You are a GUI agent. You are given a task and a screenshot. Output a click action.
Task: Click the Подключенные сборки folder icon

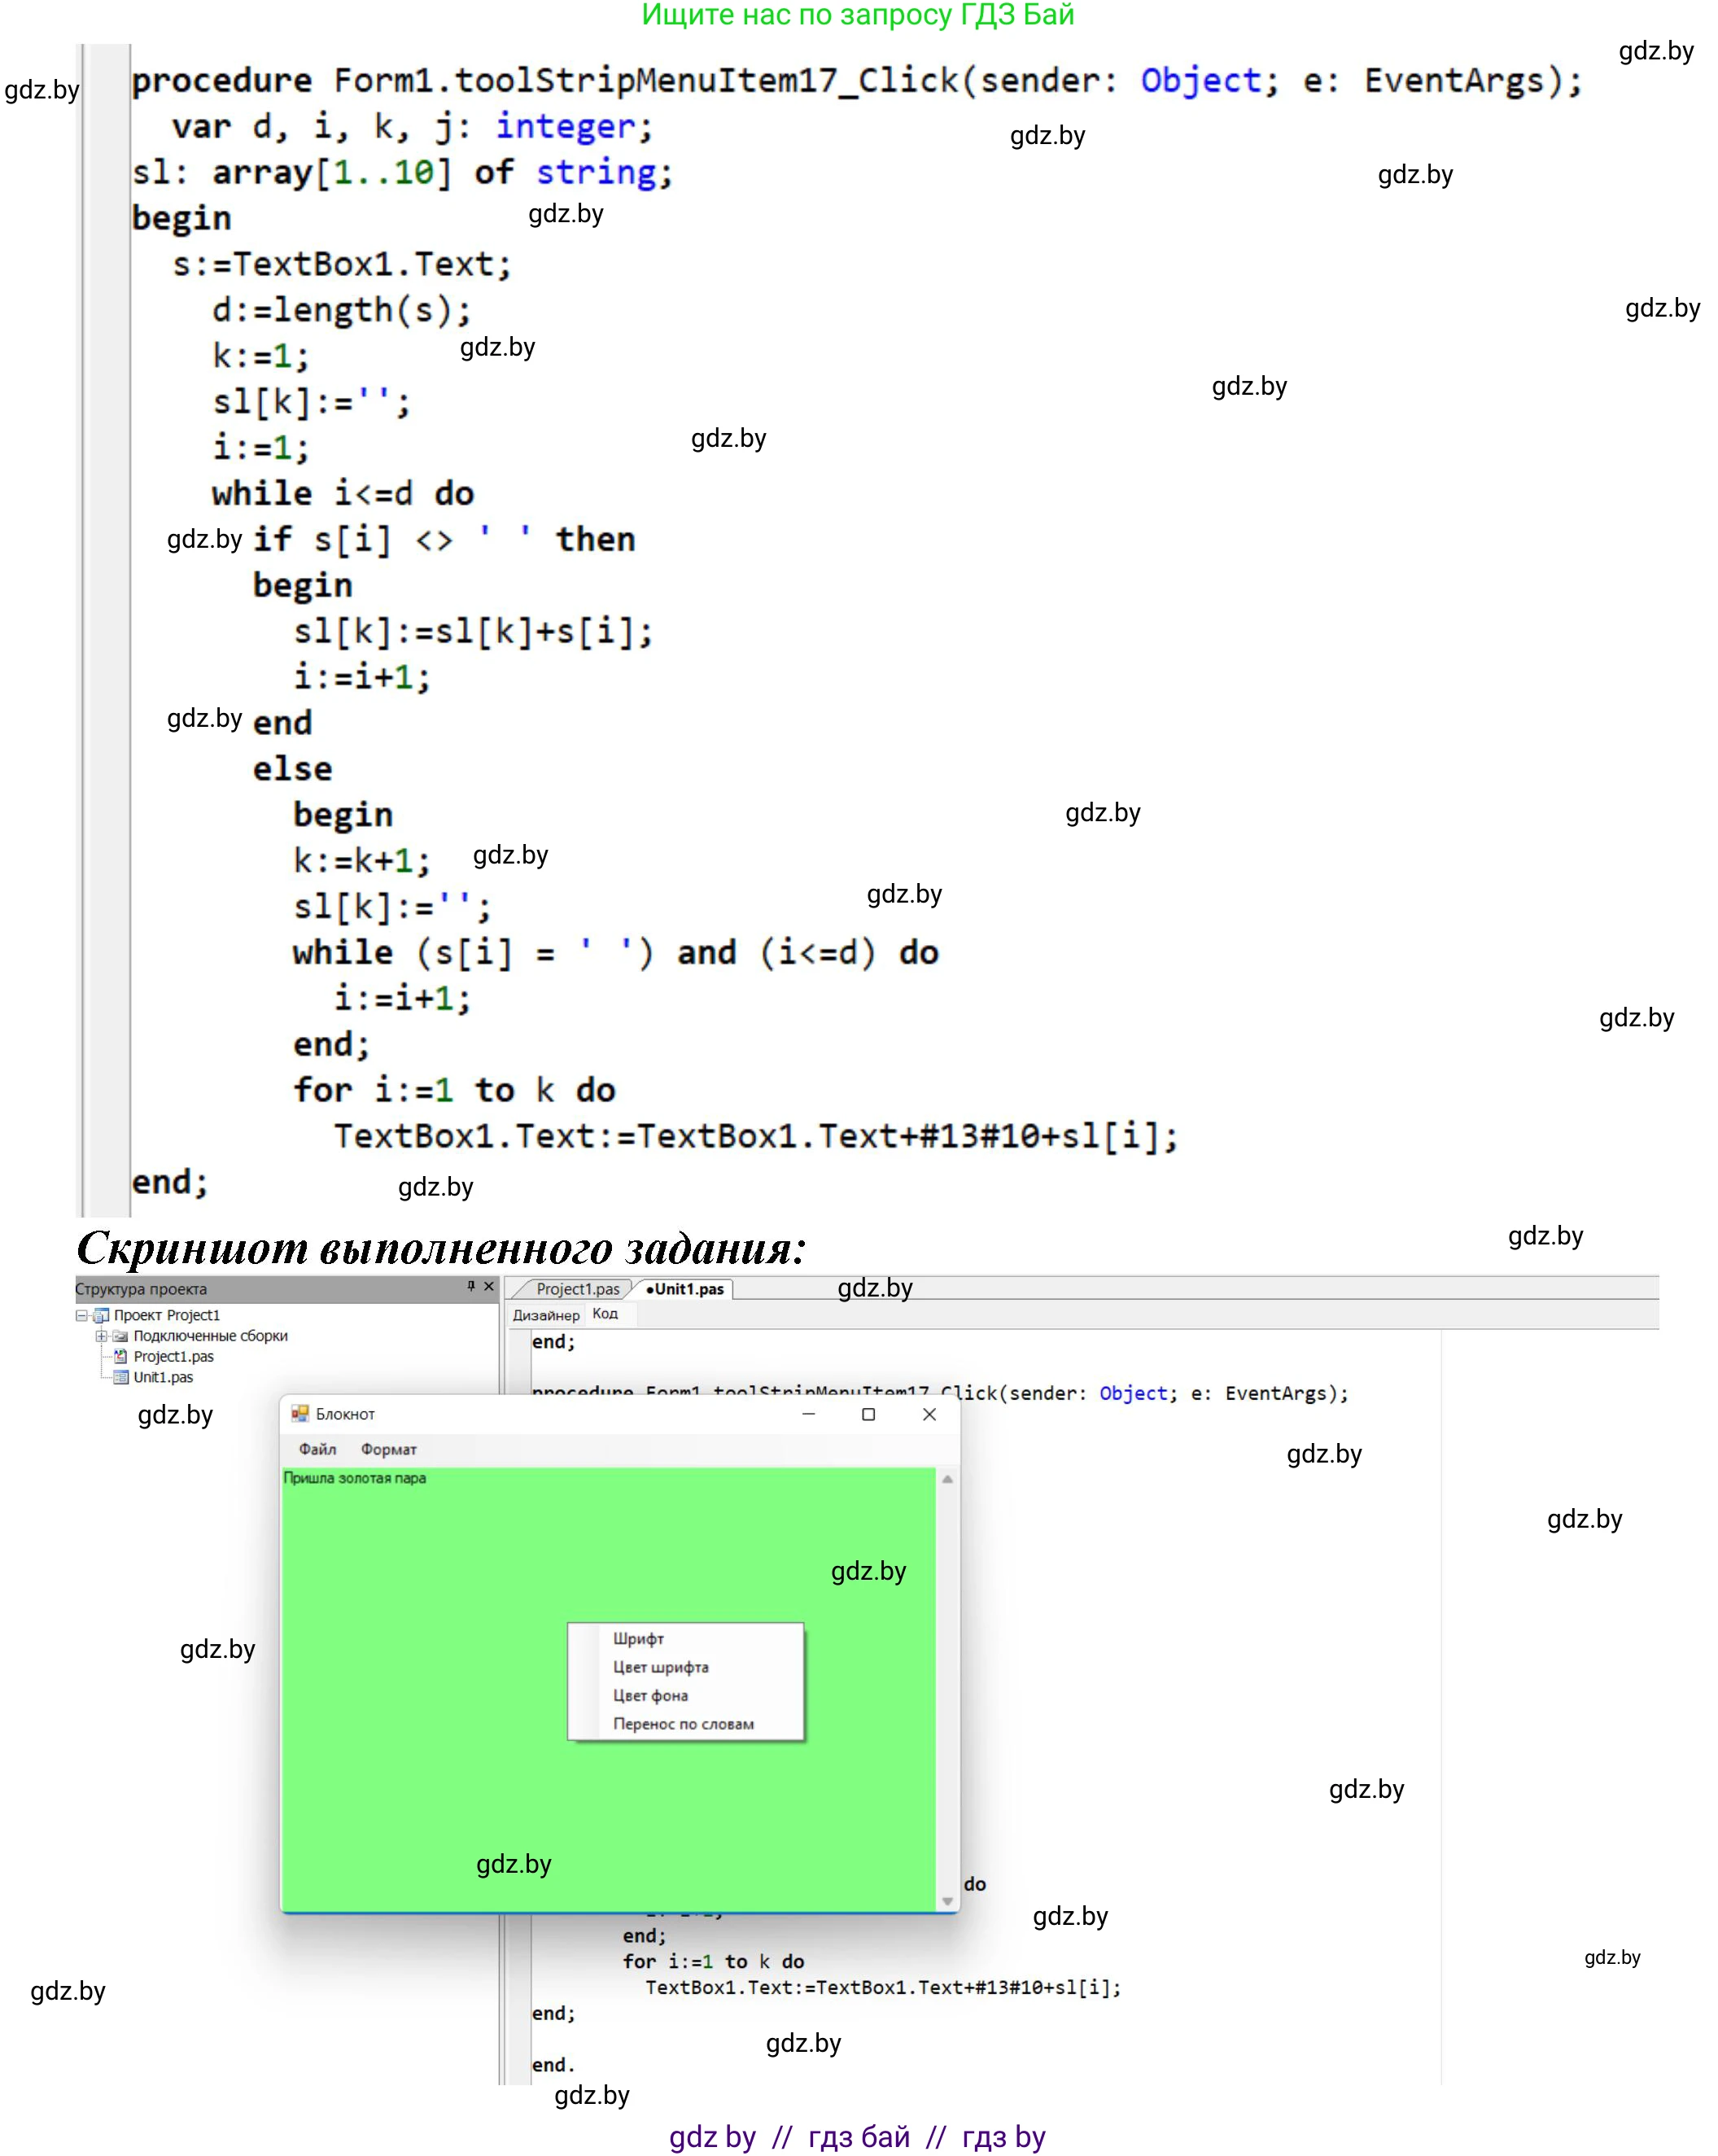[120, 1336]
